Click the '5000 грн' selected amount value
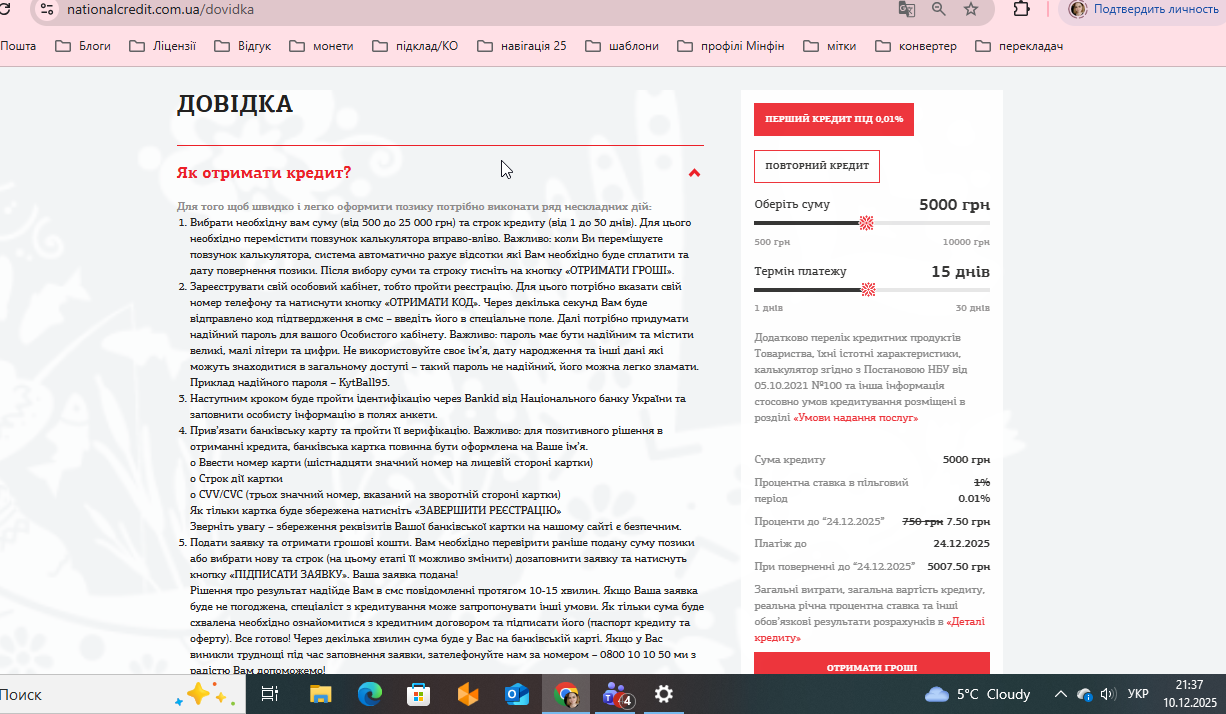Viewport: 1226px width, 714px height. pos(954,205)
